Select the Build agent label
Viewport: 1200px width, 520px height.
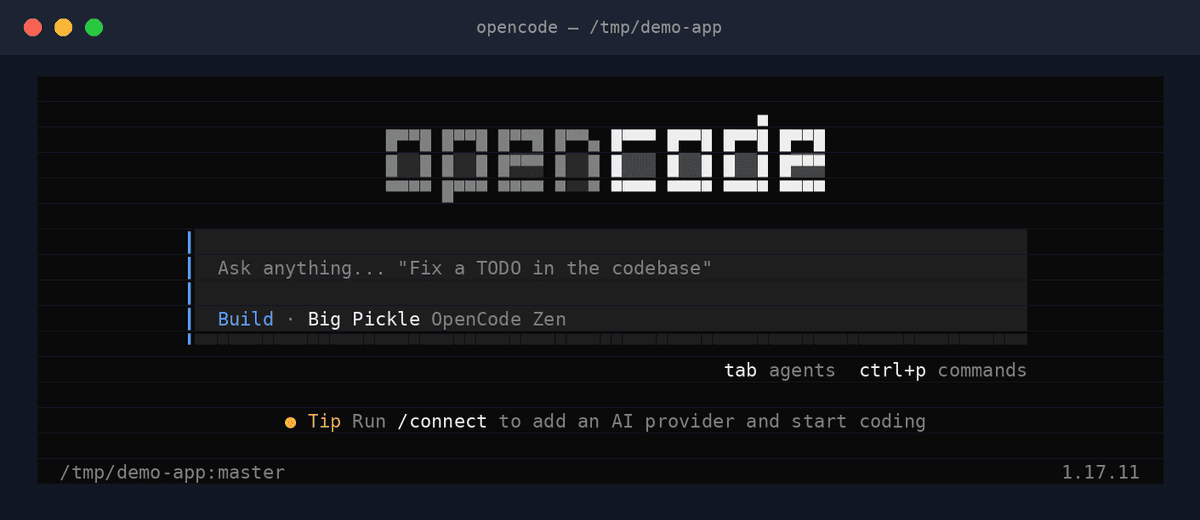(245, 319)
